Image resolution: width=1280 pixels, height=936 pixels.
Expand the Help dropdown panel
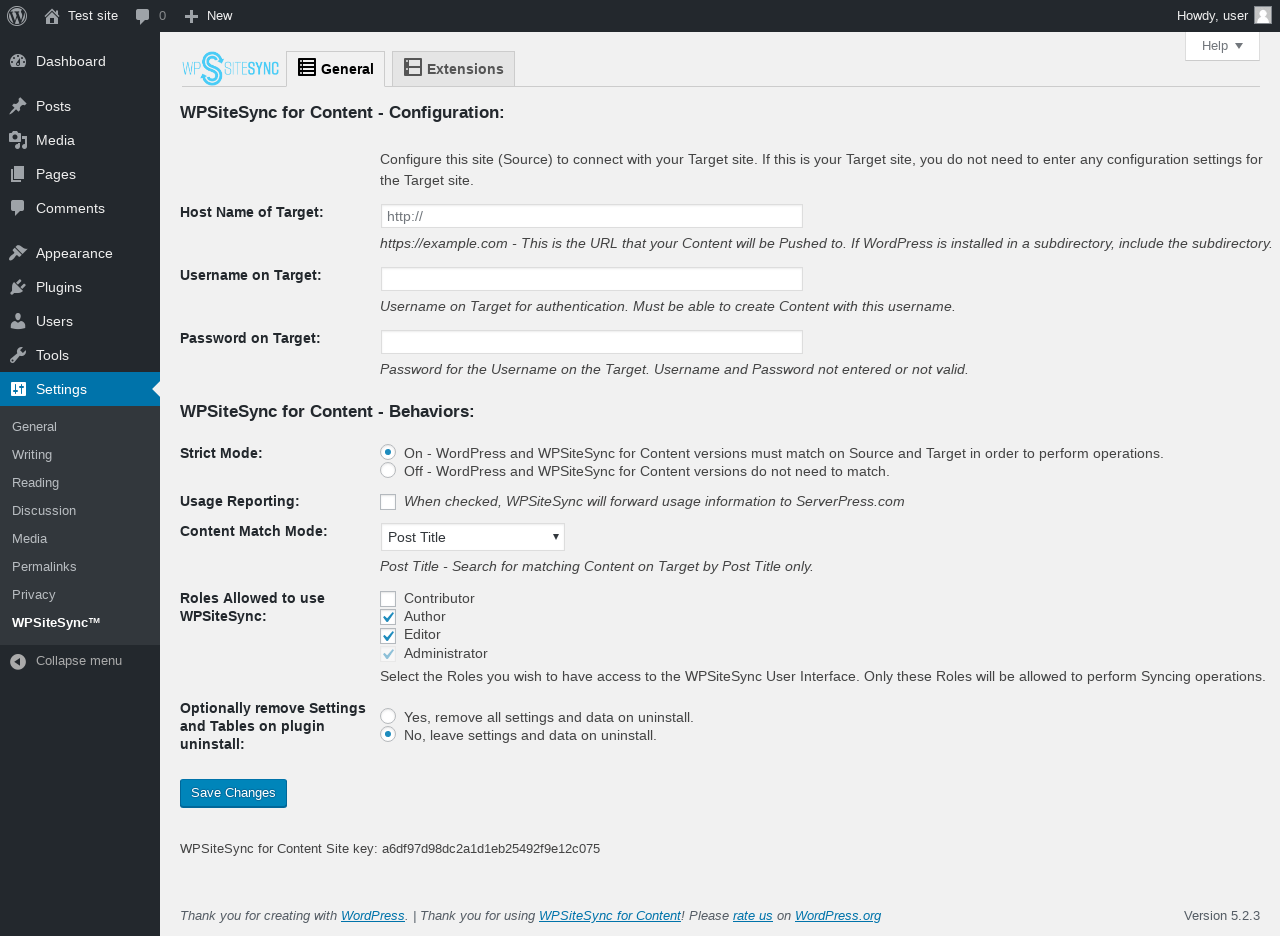pyautogui.click(x=1222, y=46)
